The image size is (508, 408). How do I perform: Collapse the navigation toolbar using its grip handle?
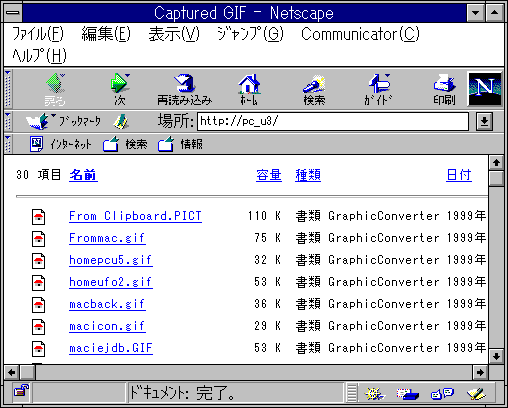pos(8,89)
